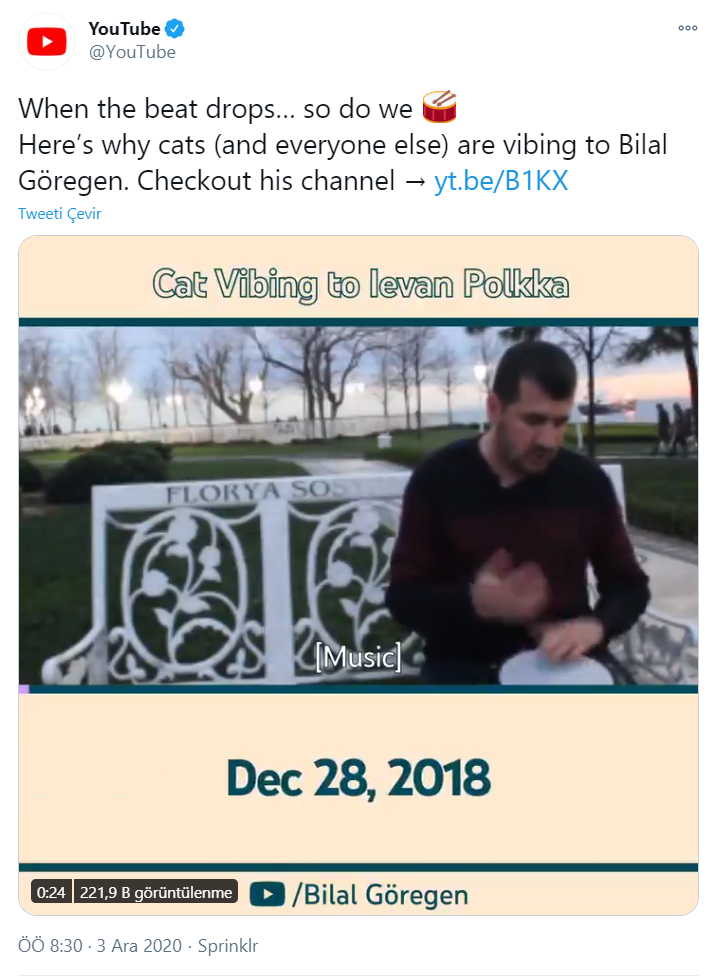Viewport: 714px width, 976px height.
Task: Click Tweeti Çevir to translate tweet
Action: pyautogui.click(x=59, y=214)
